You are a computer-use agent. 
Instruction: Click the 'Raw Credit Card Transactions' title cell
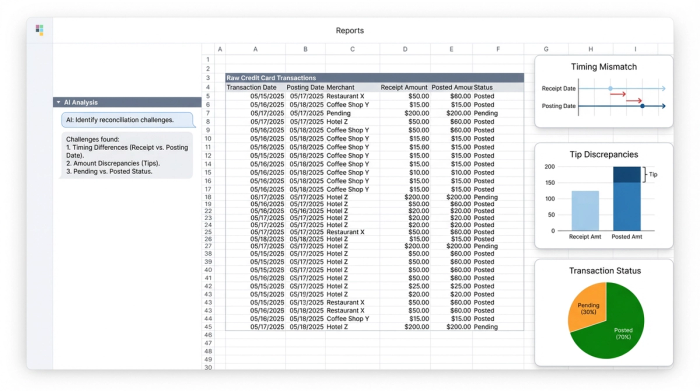(374, 78)
